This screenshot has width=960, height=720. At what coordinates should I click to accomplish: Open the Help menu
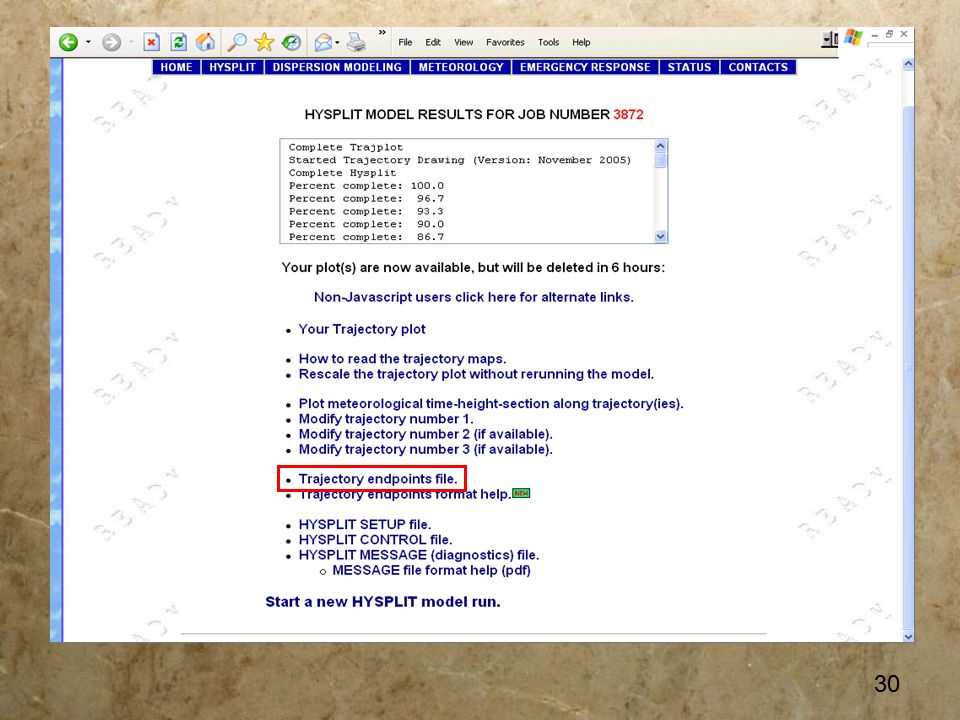[581, 42]
